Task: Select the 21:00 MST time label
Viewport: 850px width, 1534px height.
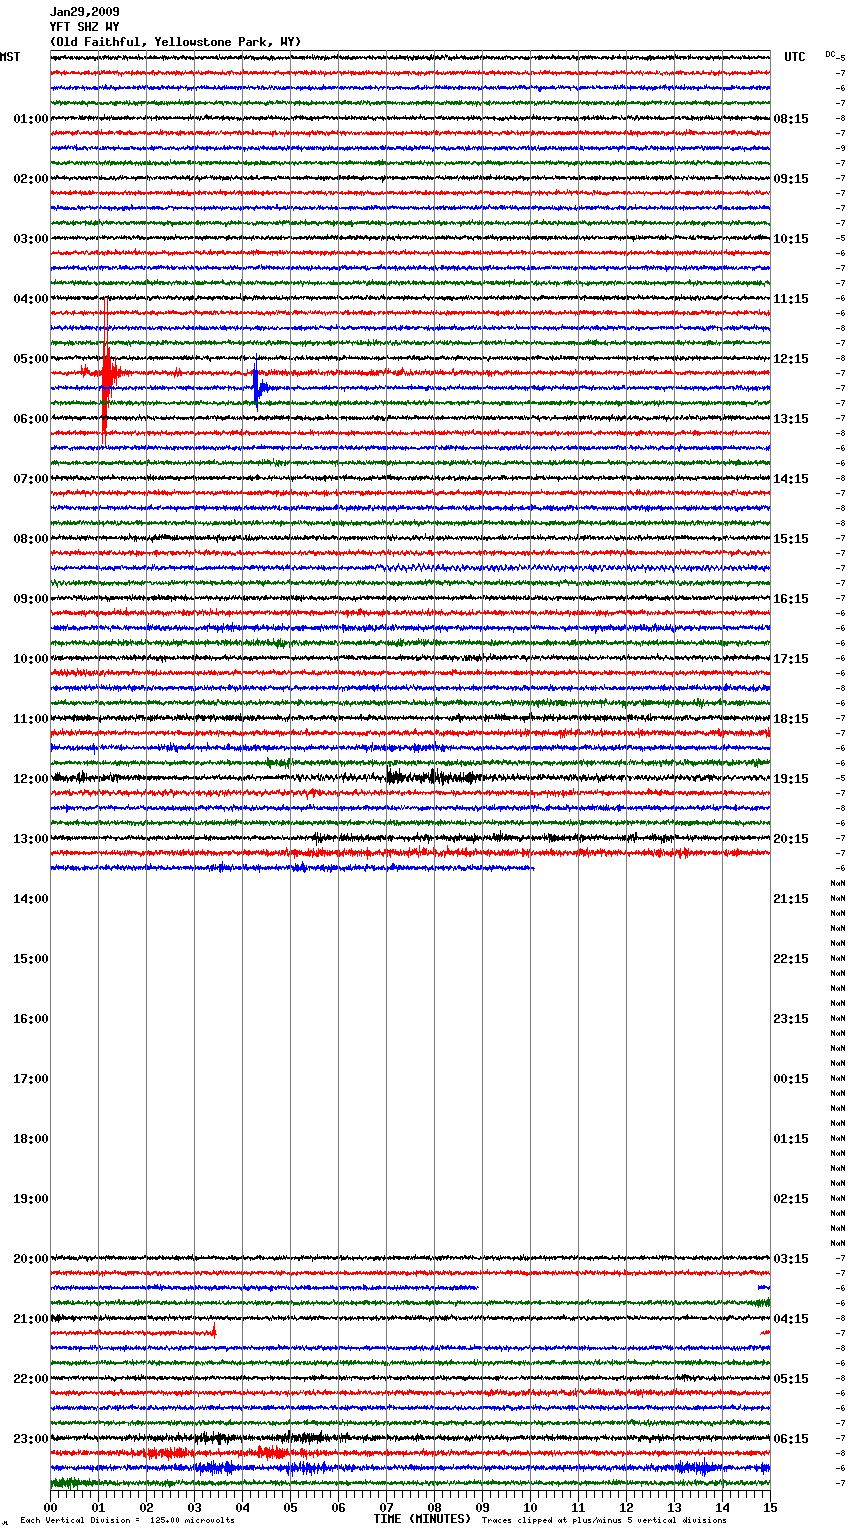Action: [x=31, y=1319]
